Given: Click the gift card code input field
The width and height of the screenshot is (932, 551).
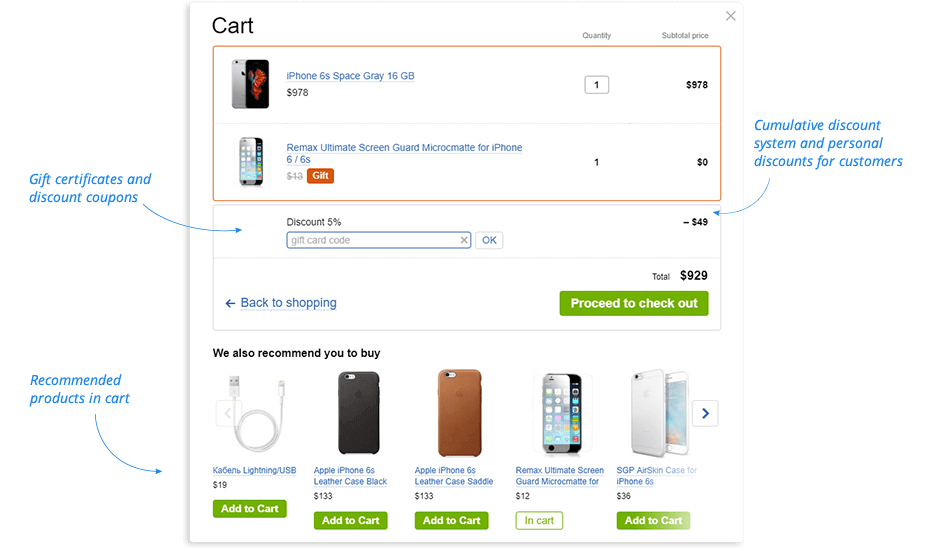Looking at the screenshot, I should tap(374, 240).
